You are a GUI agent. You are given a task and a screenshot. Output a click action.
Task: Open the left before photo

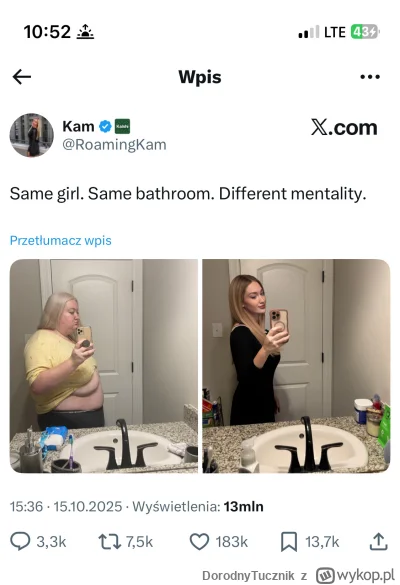[104, 366]
